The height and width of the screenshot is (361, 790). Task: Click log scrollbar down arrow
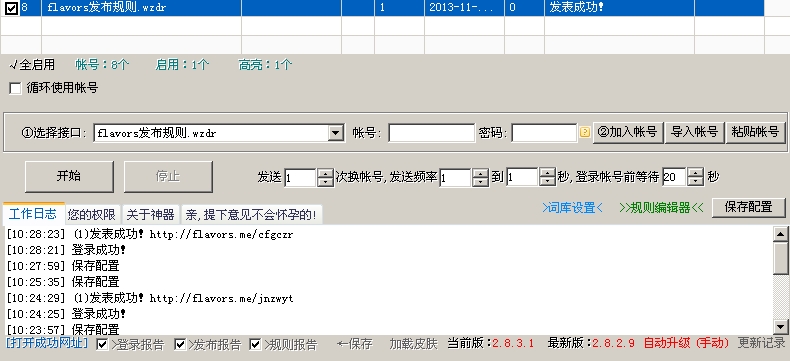coord(781,326)
